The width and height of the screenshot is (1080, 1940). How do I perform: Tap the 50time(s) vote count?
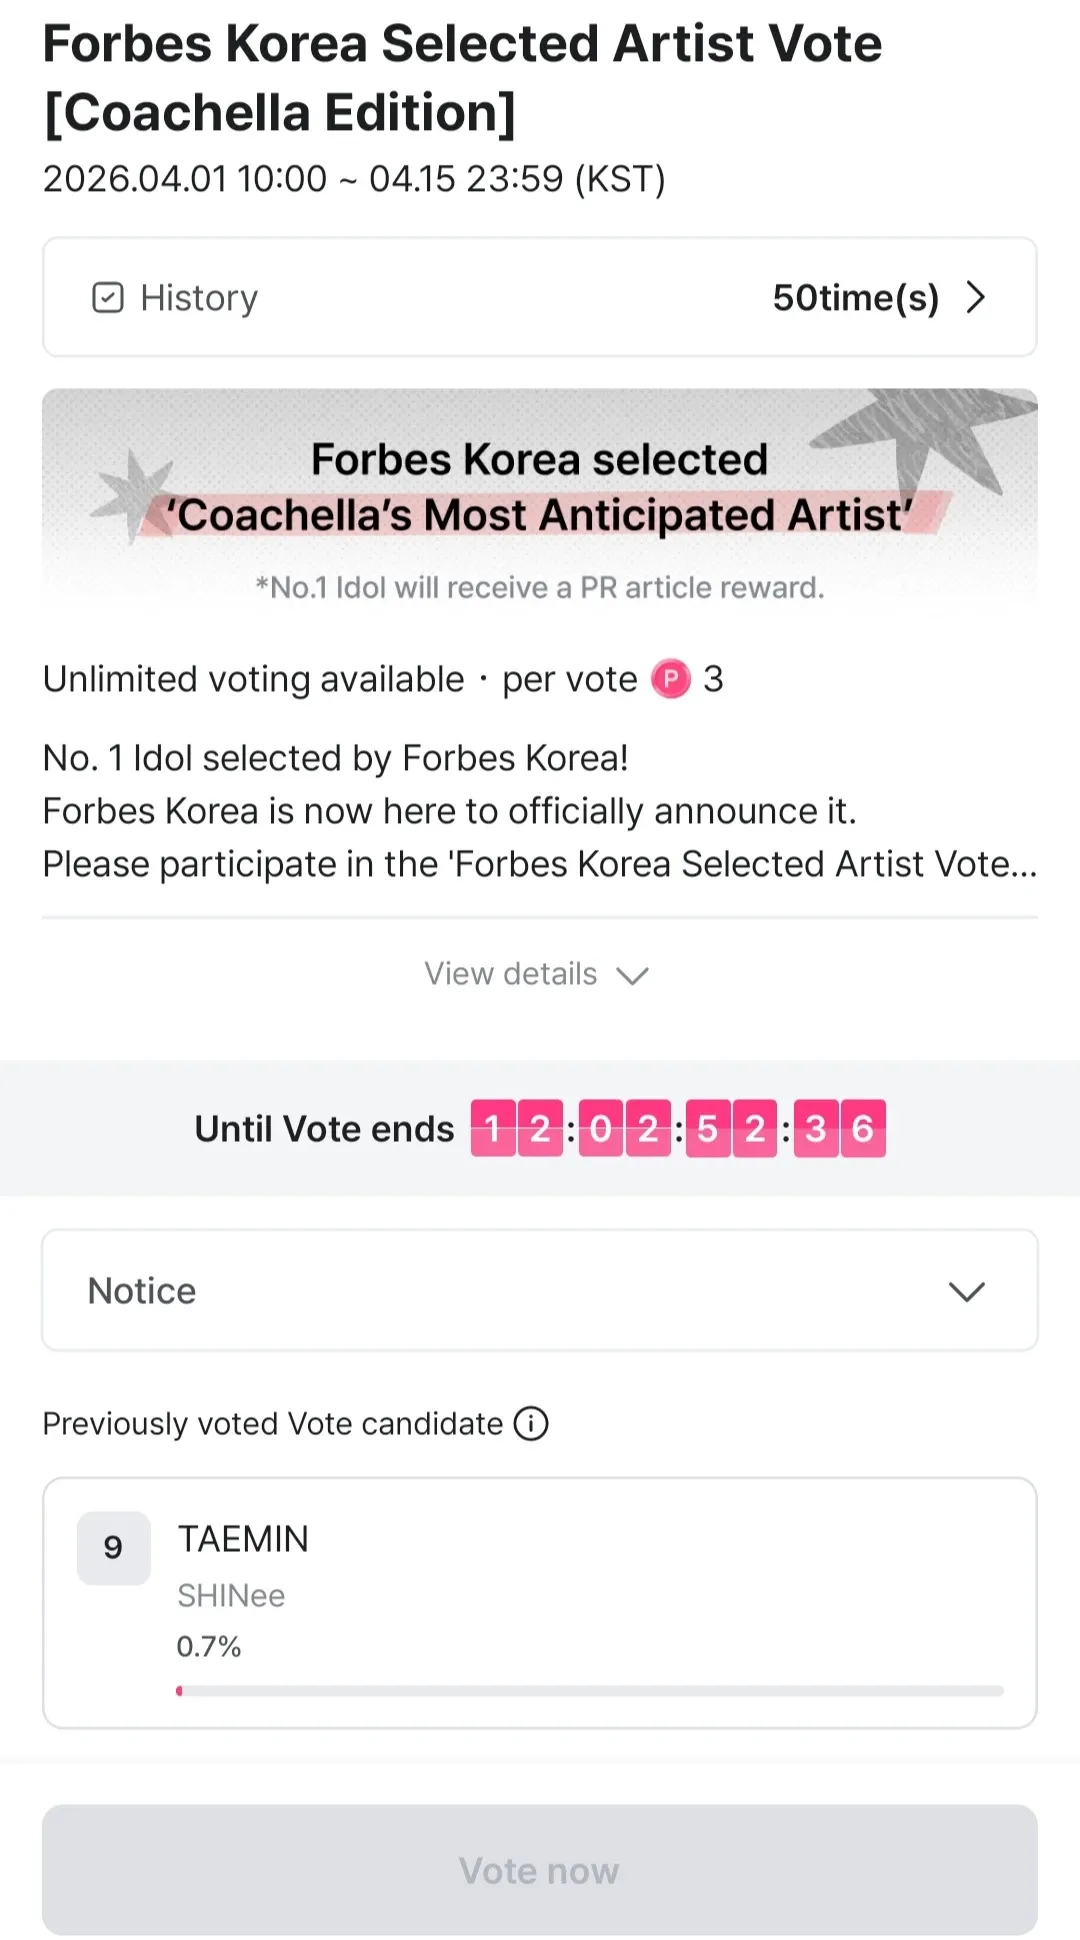pyautogui.click(x=855, y=298)
